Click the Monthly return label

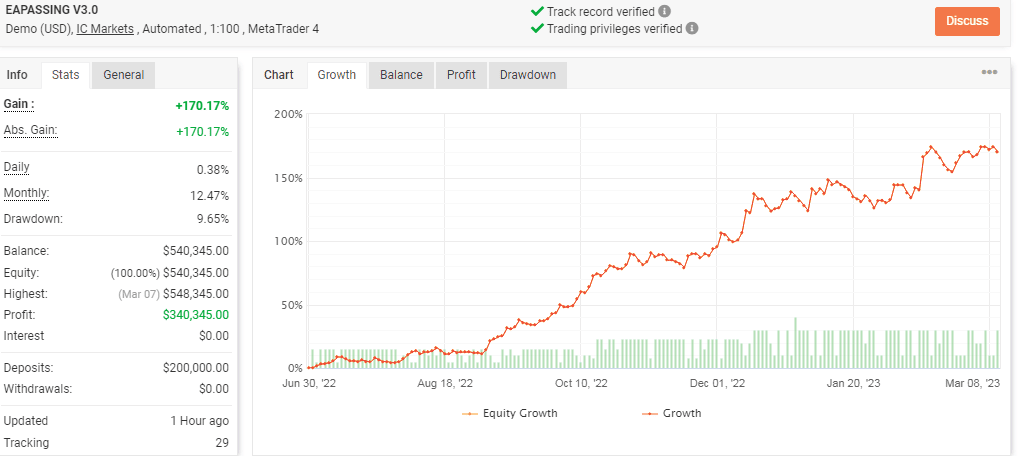pyautogui.click(x=26, y=193)
